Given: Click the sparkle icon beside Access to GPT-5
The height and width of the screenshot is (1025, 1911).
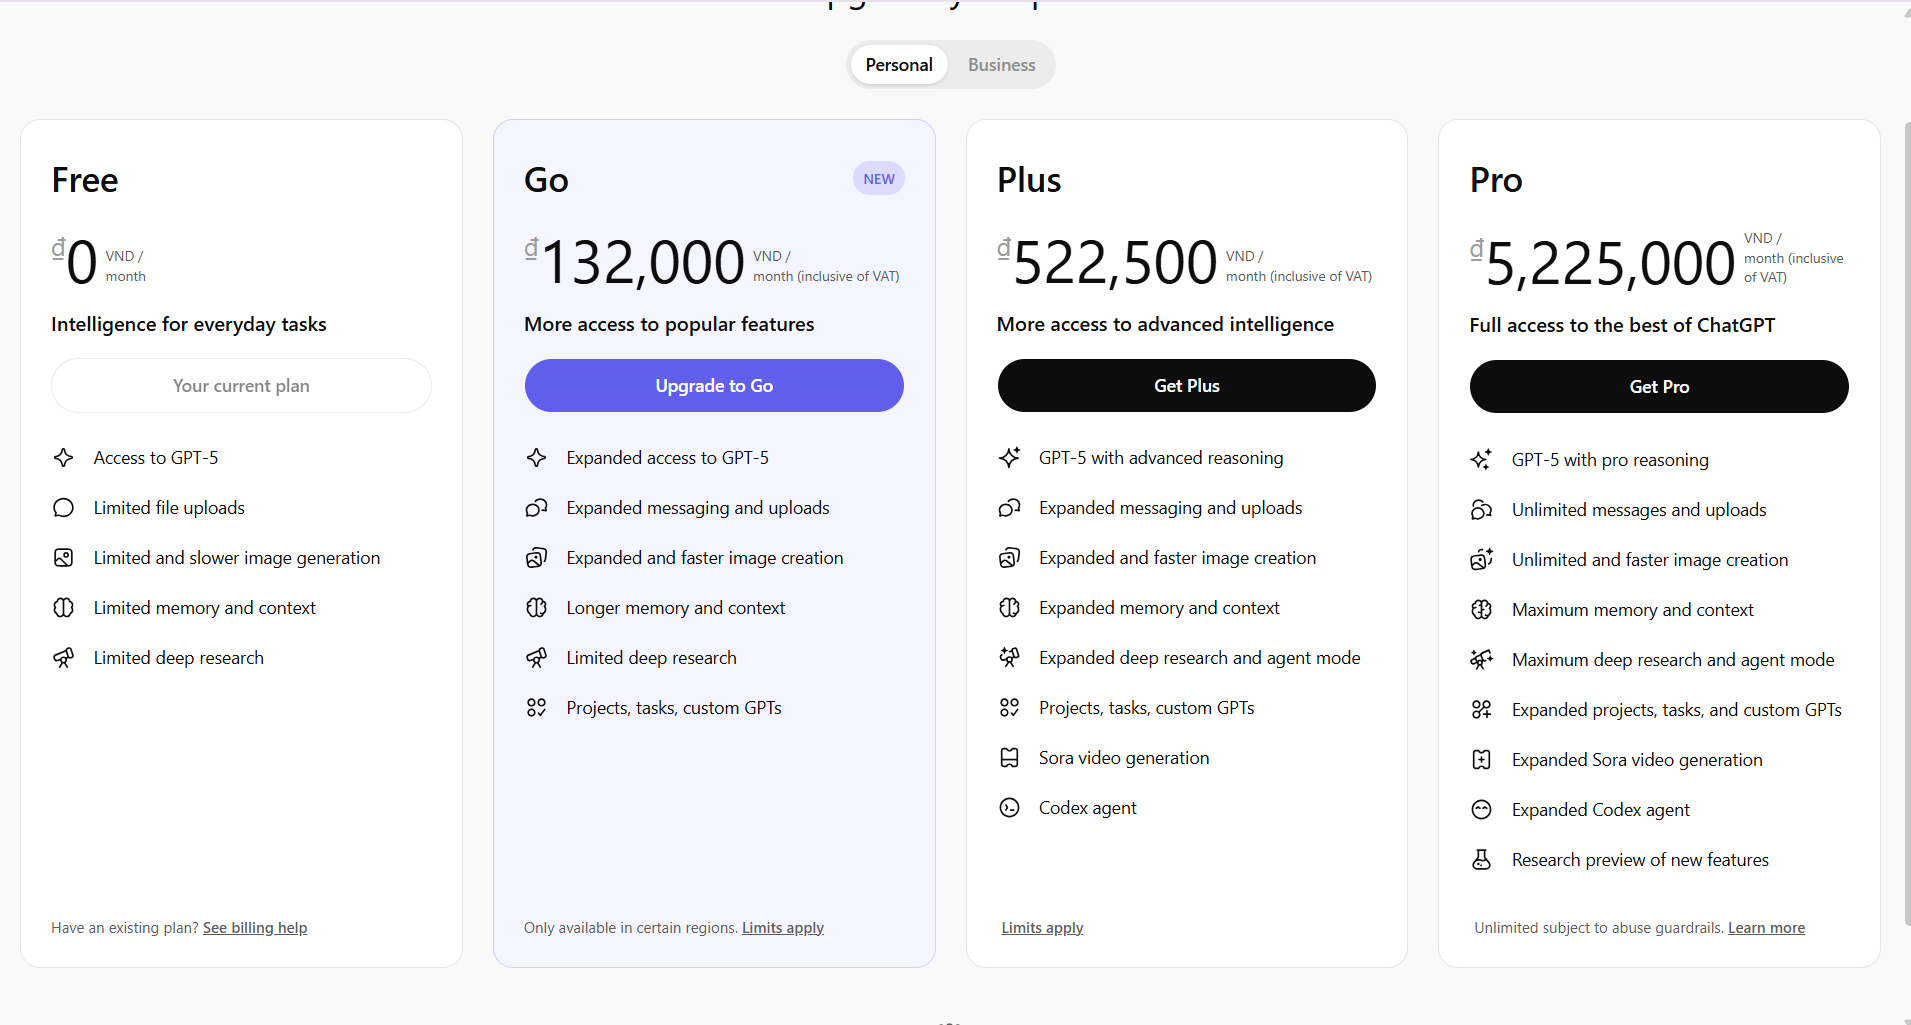Looking at the screenshot, I should pos(64,458).
